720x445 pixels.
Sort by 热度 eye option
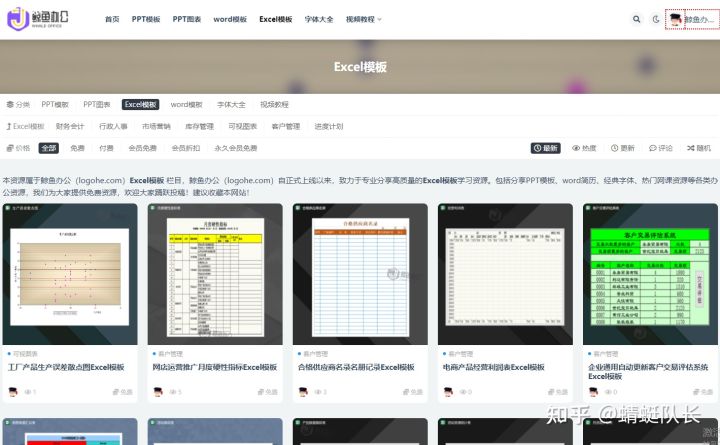pyautogui.click(x=584, y=148)
